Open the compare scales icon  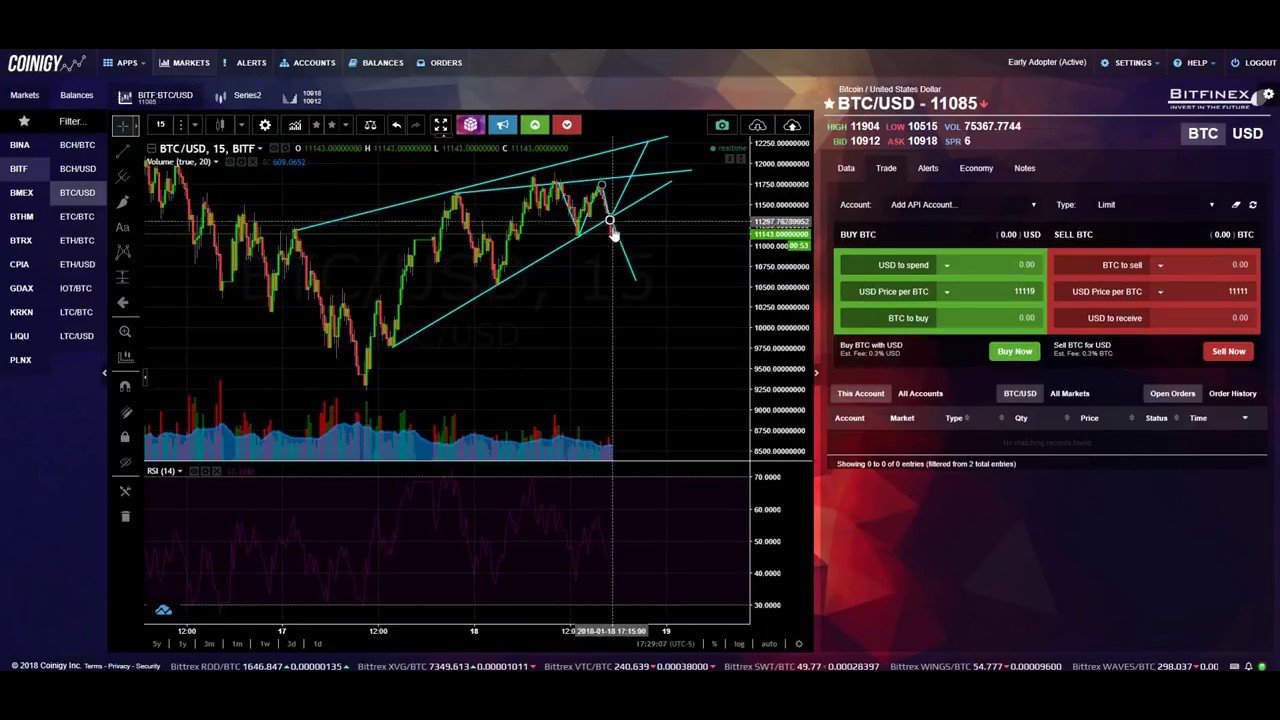pos(370,125)
